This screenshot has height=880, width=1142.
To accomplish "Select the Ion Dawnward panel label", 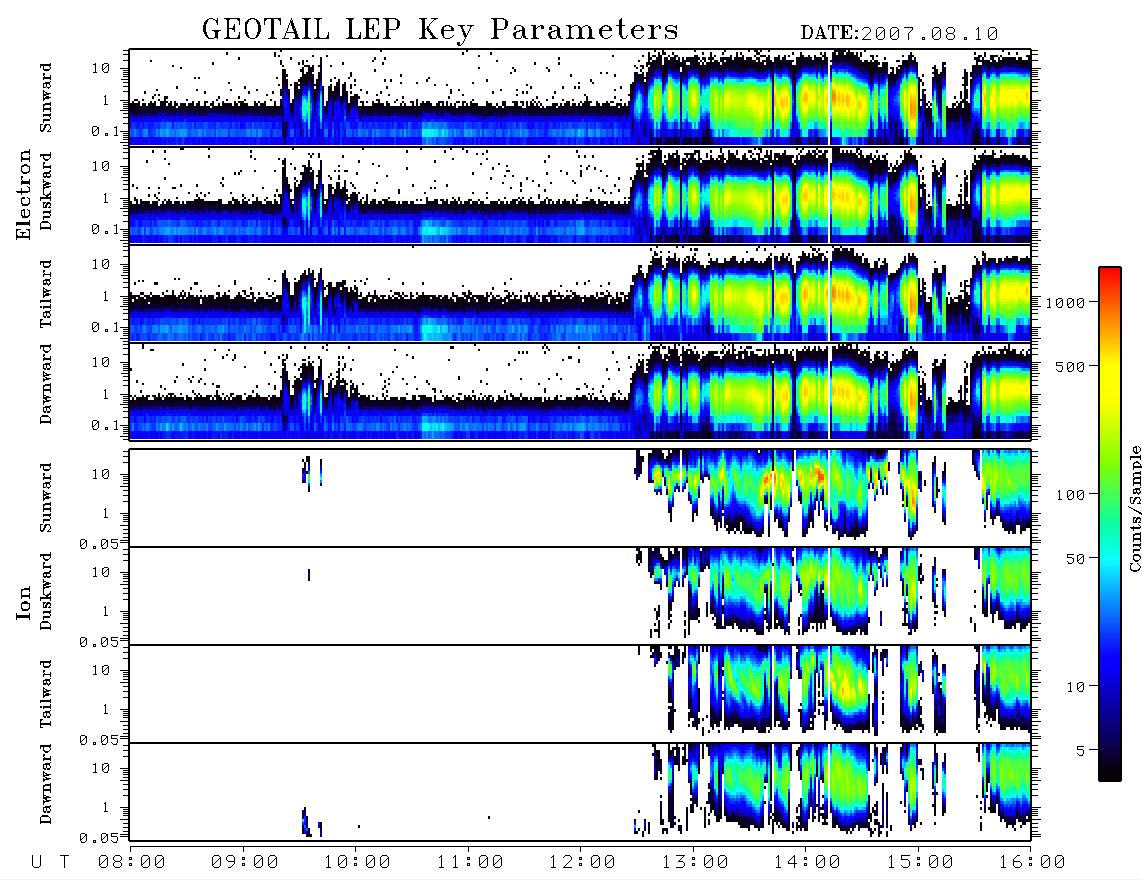I will click(x=46, y=784).
